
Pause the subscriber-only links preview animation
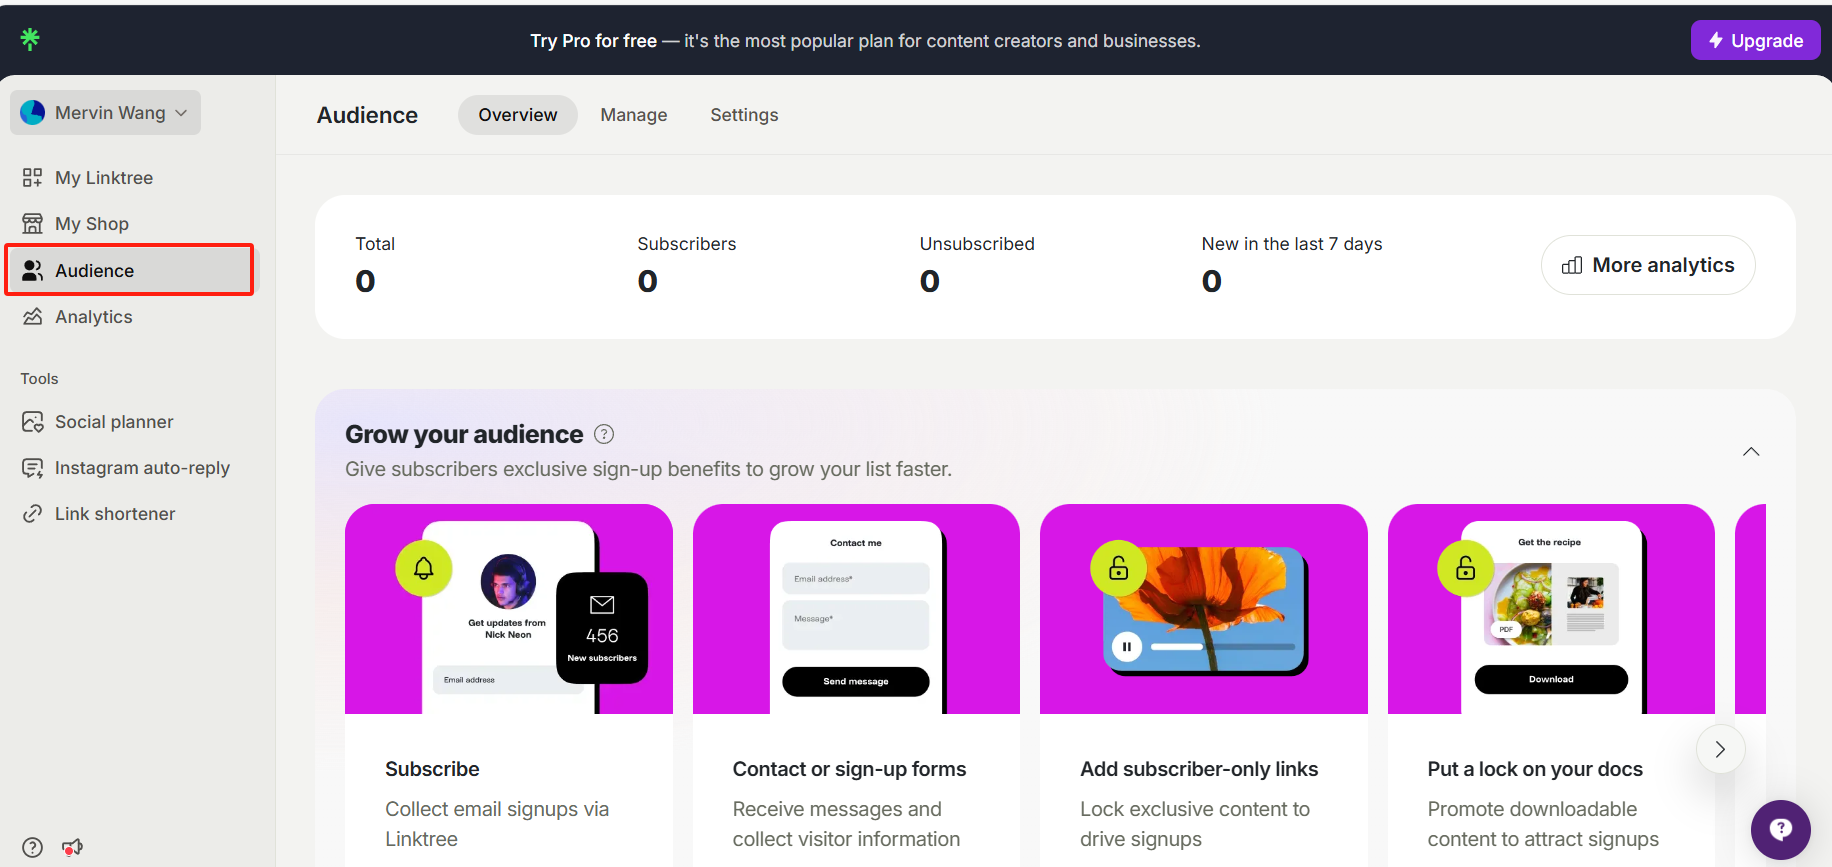coord(1127,647)
